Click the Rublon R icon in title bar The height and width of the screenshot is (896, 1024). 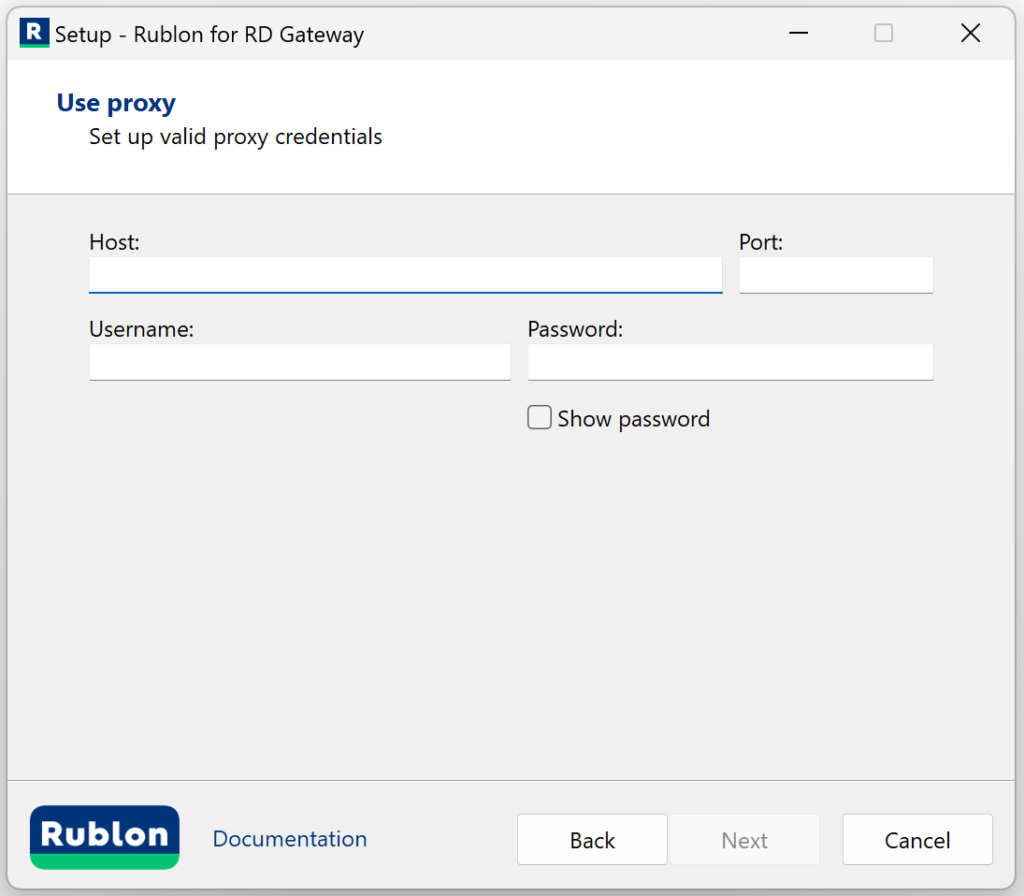(34, 33)
